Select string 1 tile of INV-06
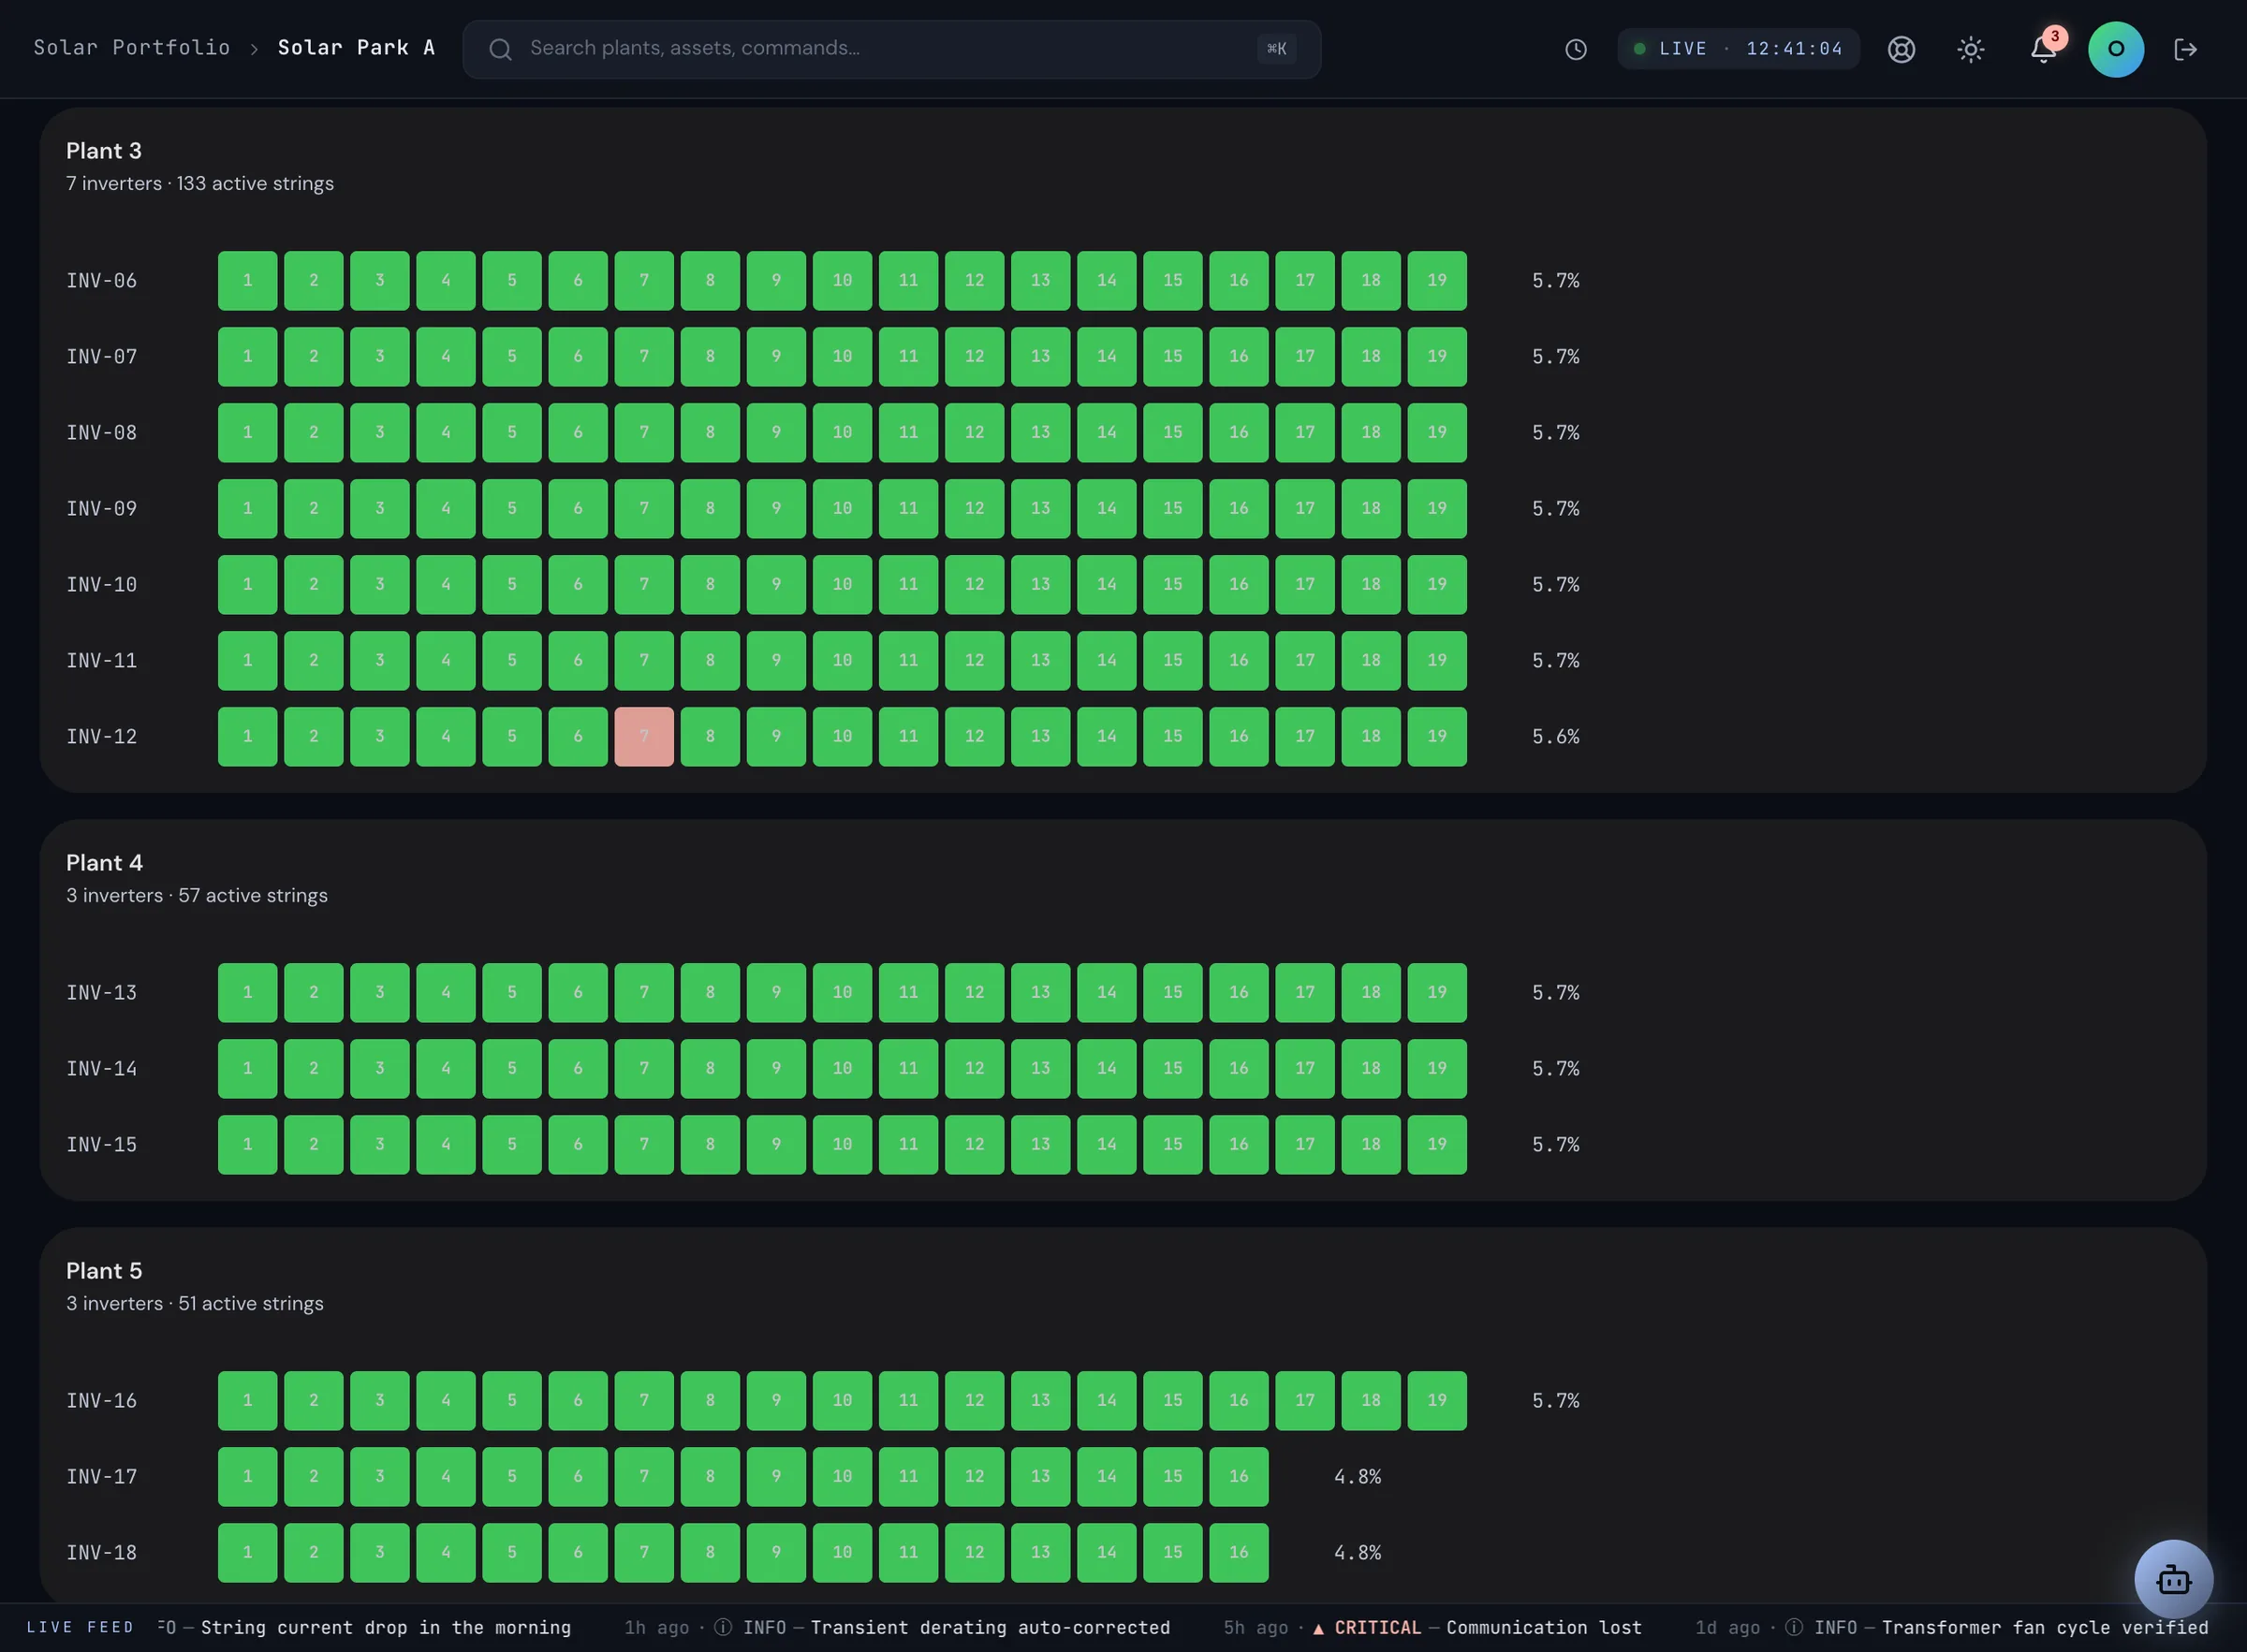This screenshot has width=2247, height=1652. point(248,281)
